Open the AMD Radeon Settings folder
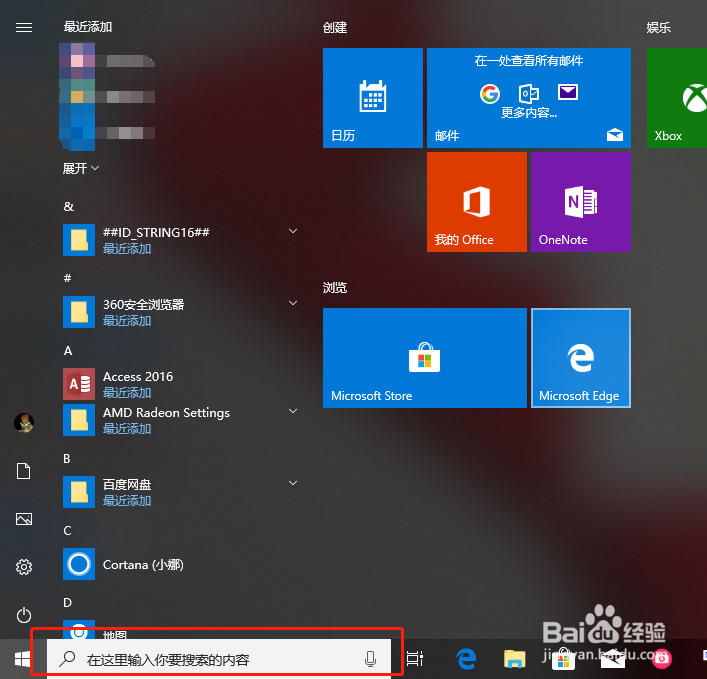The width and height of the screenshot is (707, 679). (x=180, y=420)
